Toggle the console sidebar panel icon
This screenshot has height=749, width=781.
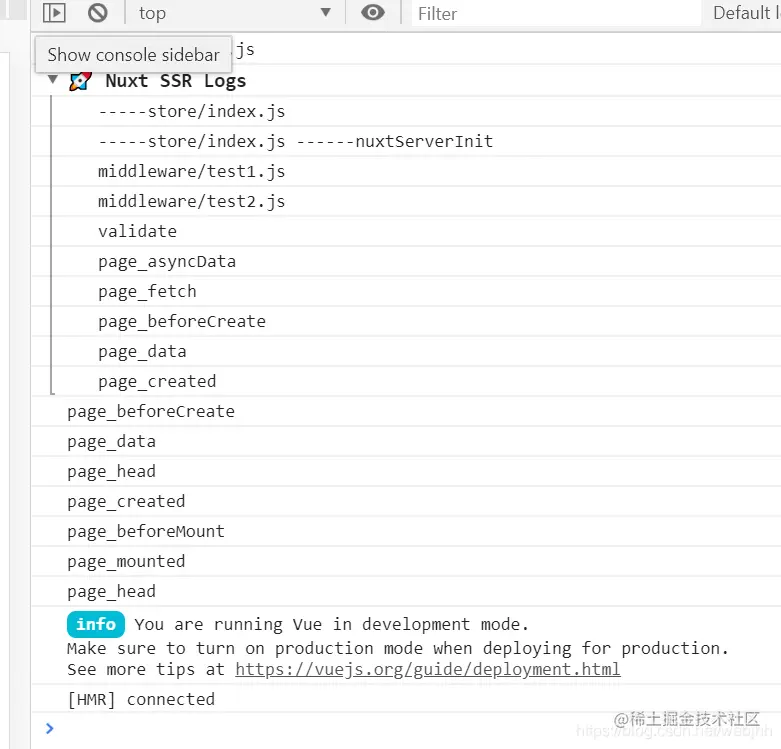pyautogui.click(x=54, y=12)
